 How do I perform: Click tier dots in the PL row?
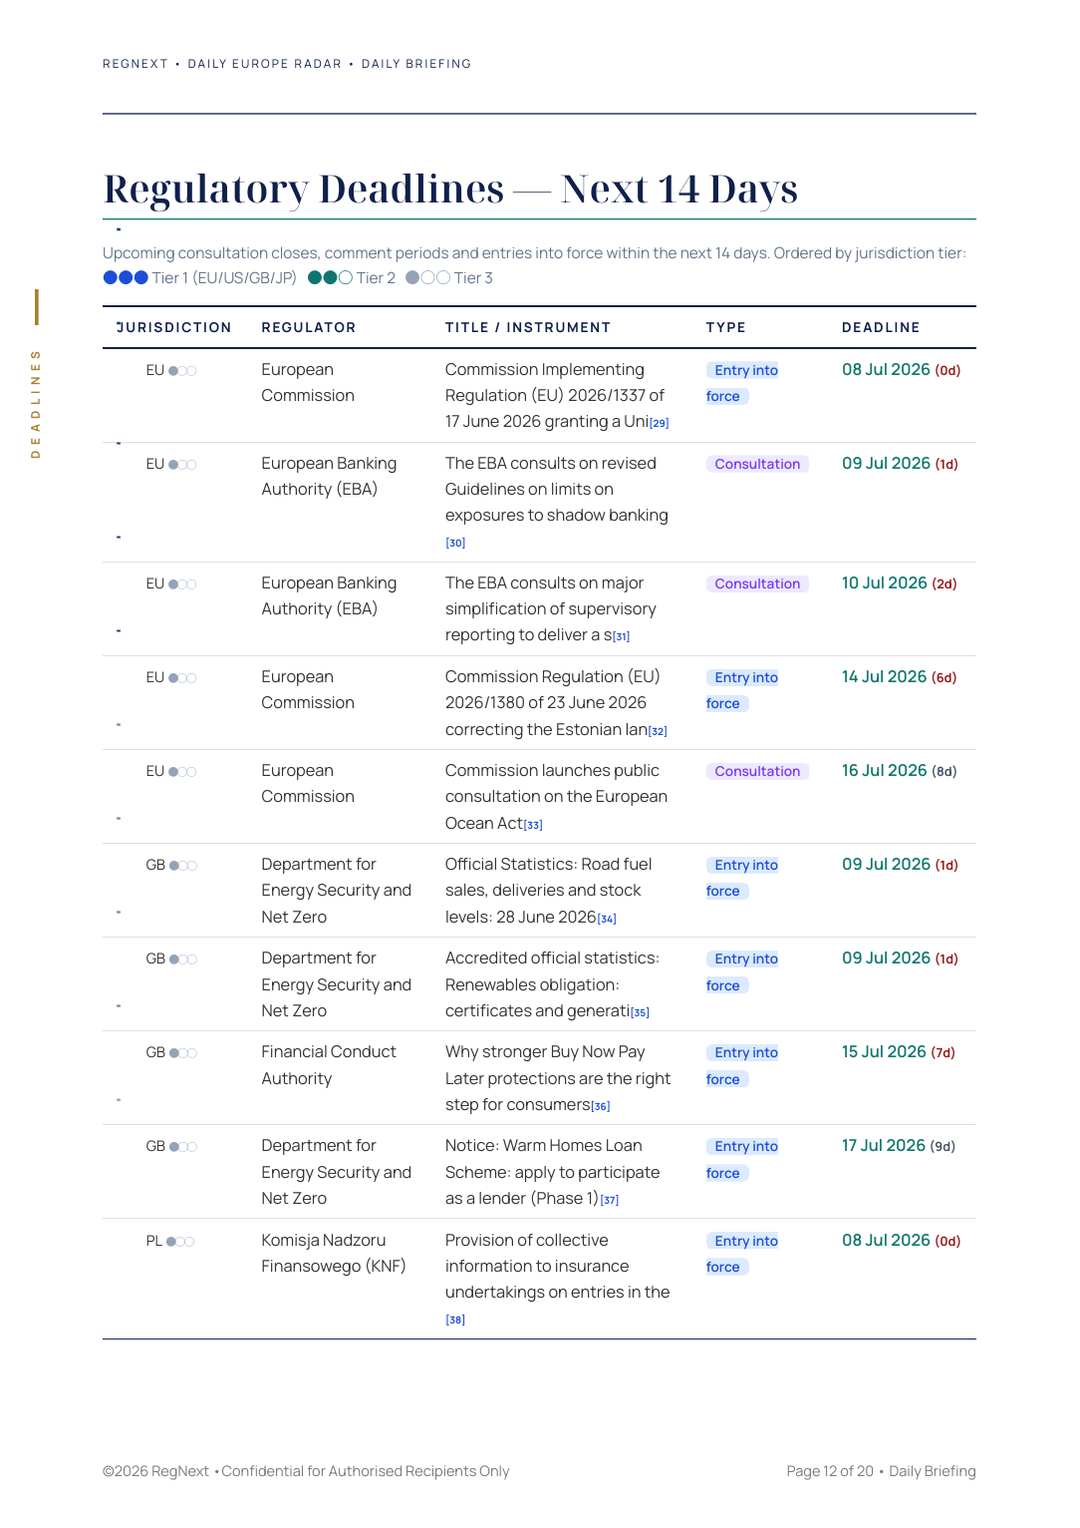point(180,1241)
